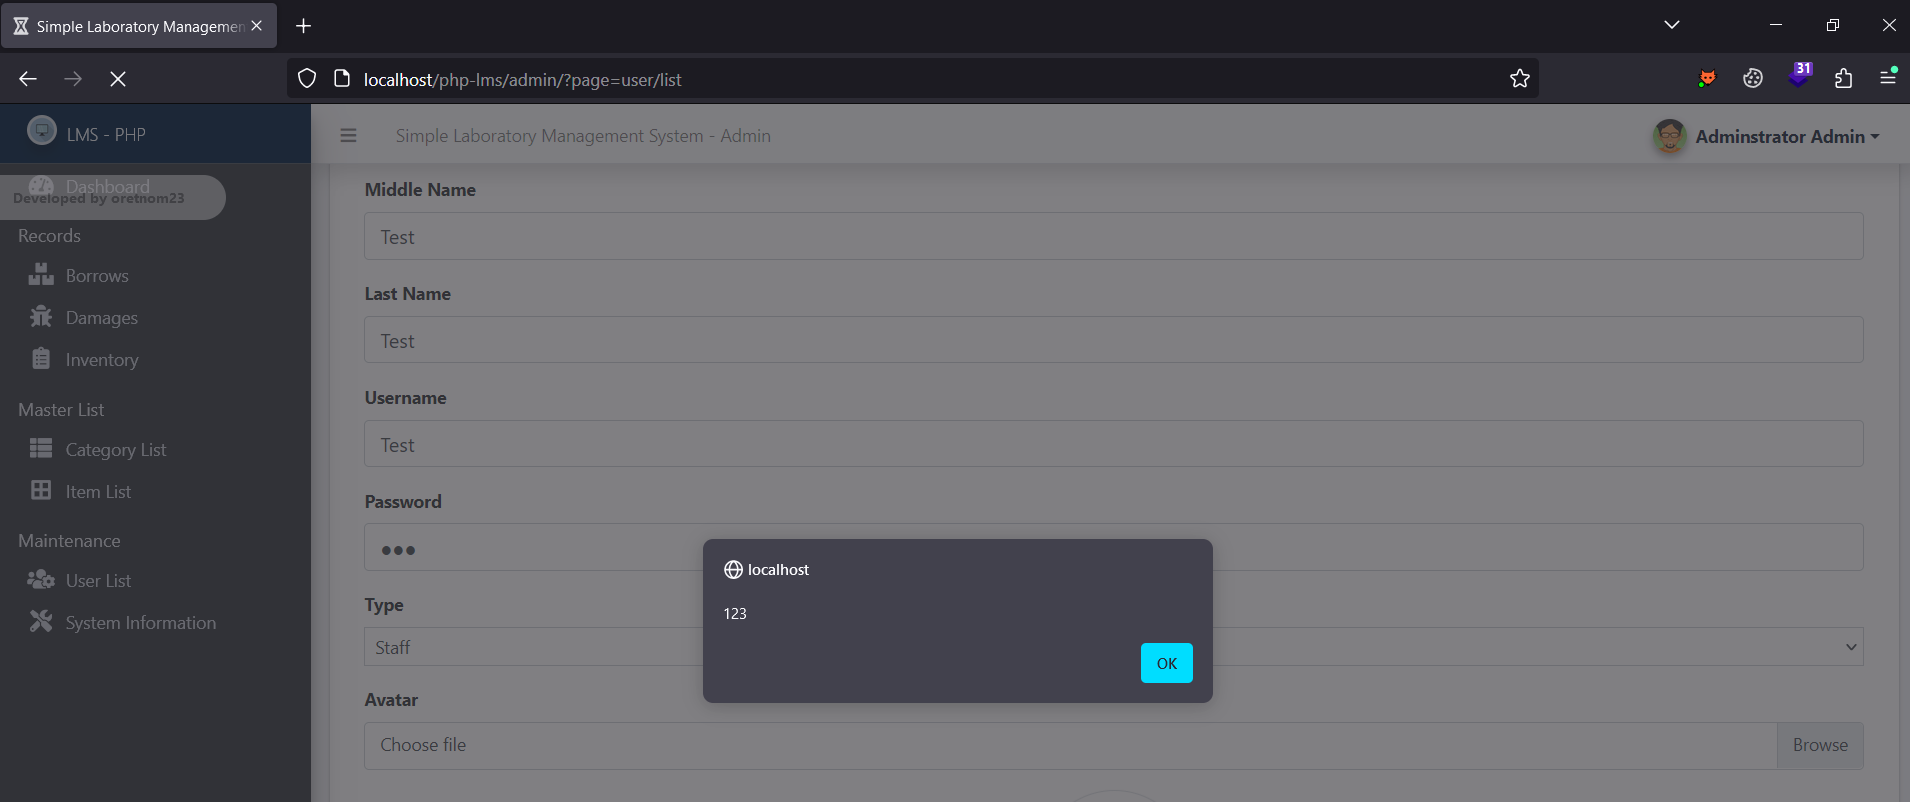
Task: Open a new browser tab
Action: (304, 26)
